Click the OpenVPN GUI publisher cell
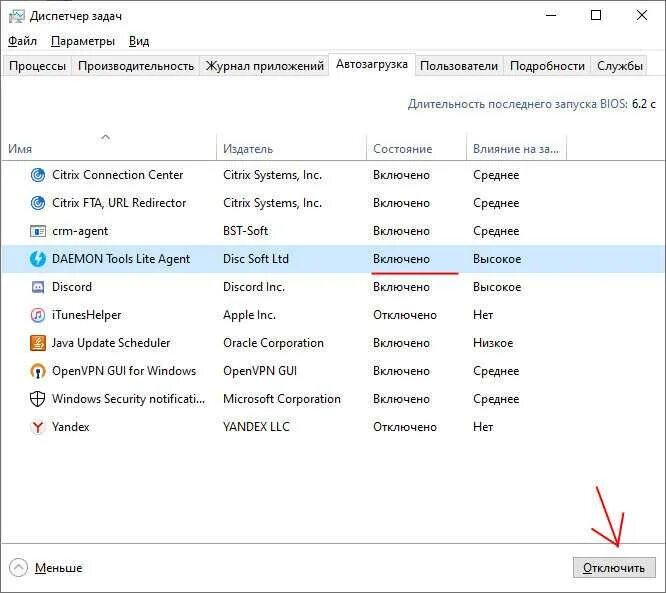The width and height of the screenshot is (666, 593). [x=260, y=371]
